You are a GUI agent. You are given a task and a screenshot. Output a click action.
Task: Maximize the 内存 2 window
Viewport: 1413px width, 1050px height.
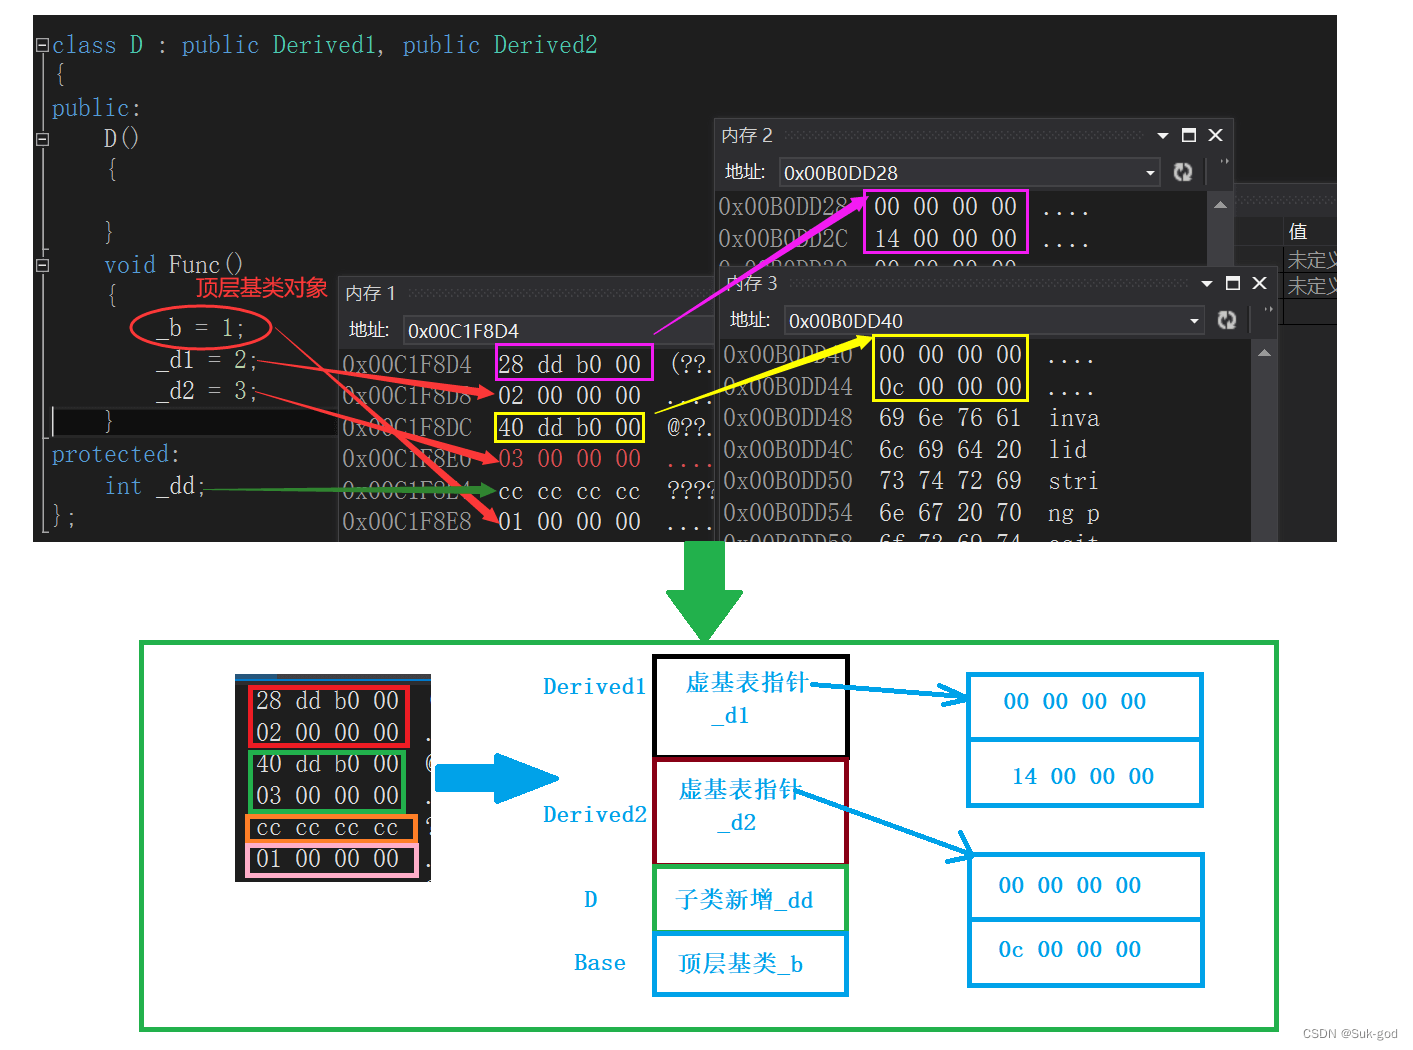(x=1189, y=135)
